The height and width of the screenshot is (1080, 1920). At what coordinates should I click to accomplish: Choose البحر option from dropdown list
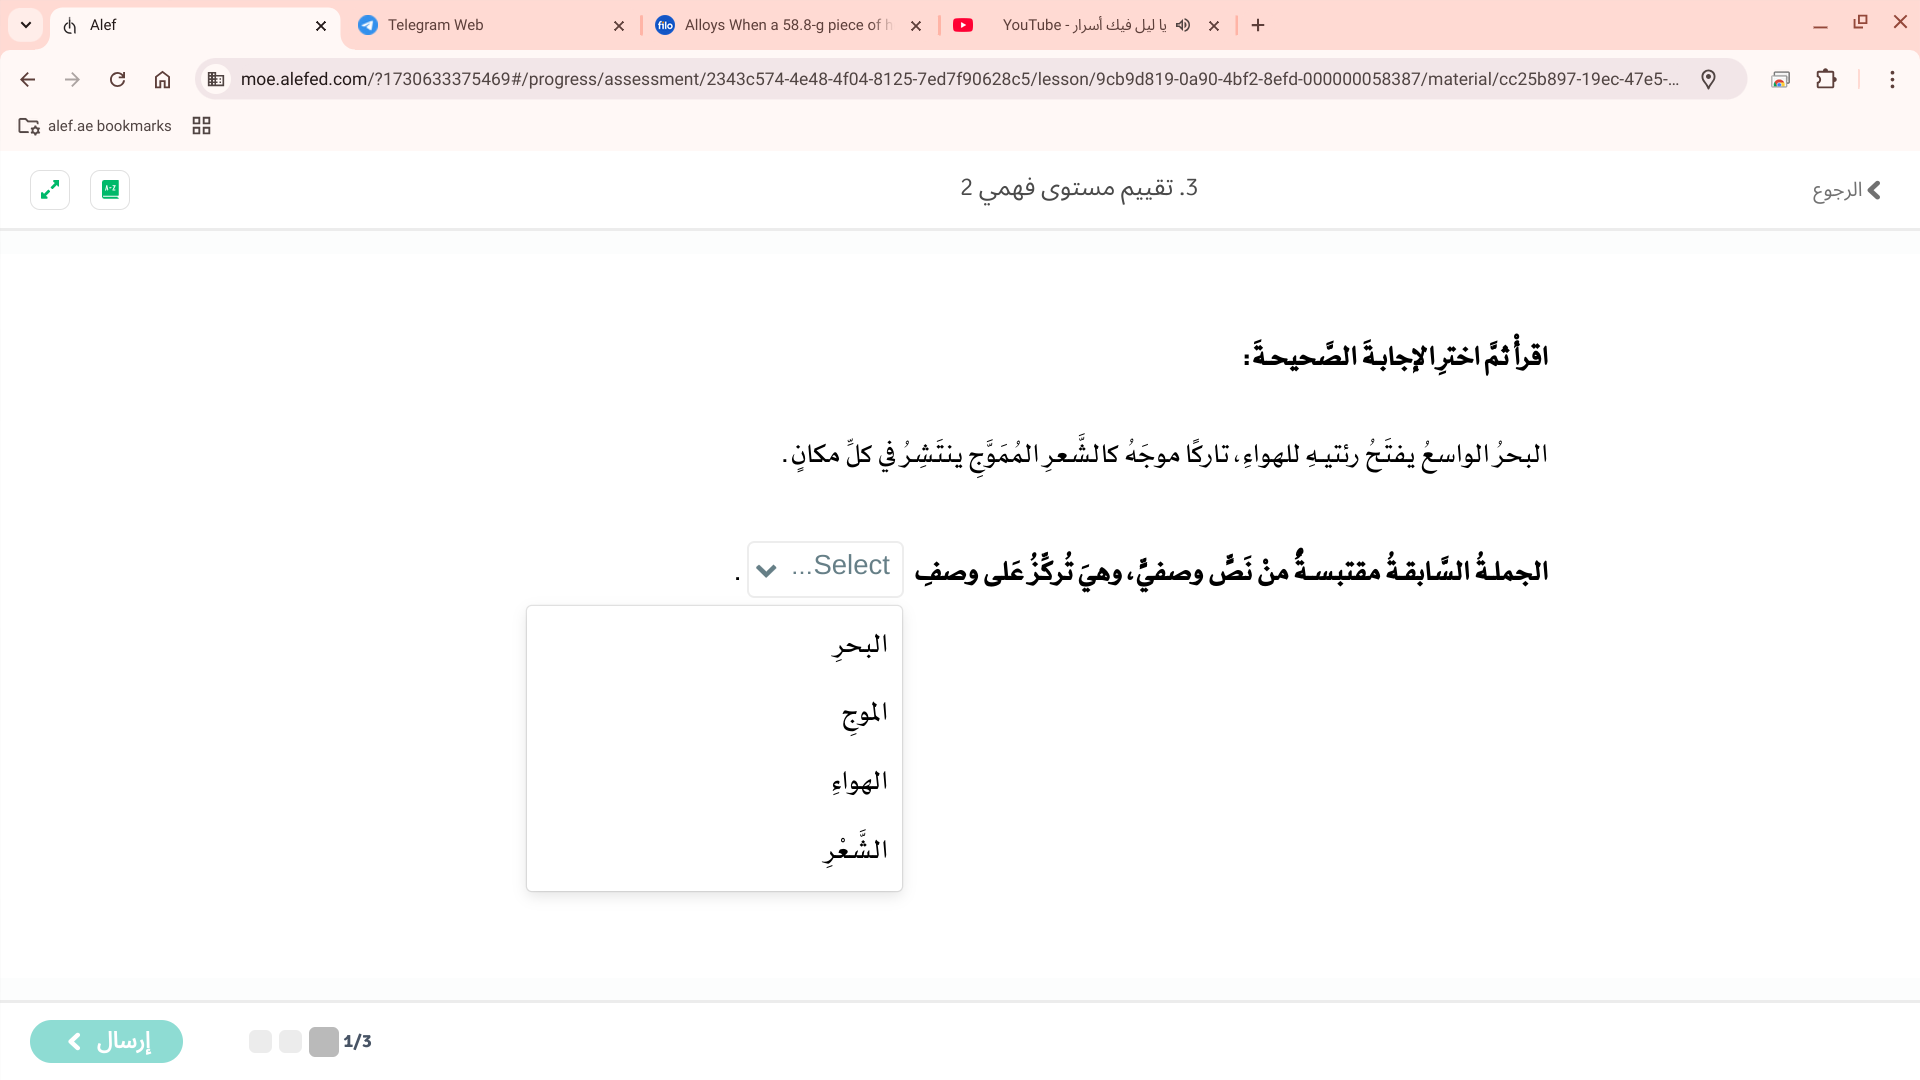pyautogui.click(x=858, y=645)
